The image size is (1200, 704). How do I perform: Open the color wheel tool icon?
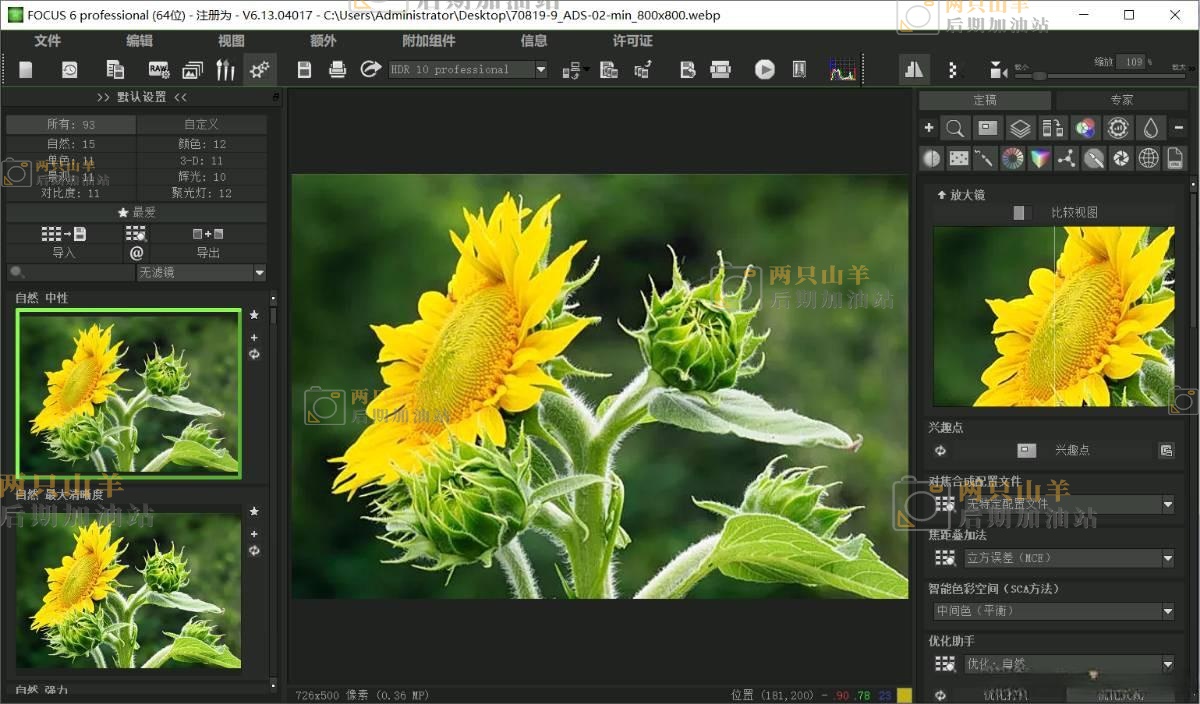(x=1012, y=158)
